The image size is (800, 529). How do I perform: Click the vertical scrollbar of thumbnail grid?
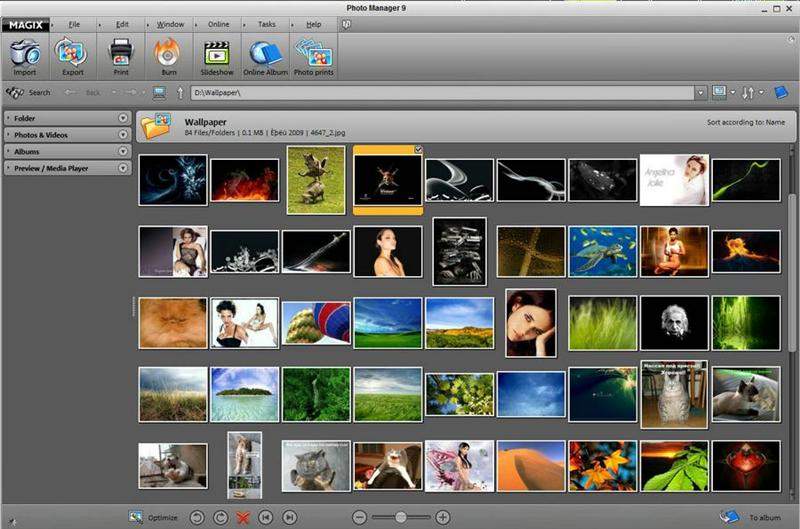coord(792,273)
